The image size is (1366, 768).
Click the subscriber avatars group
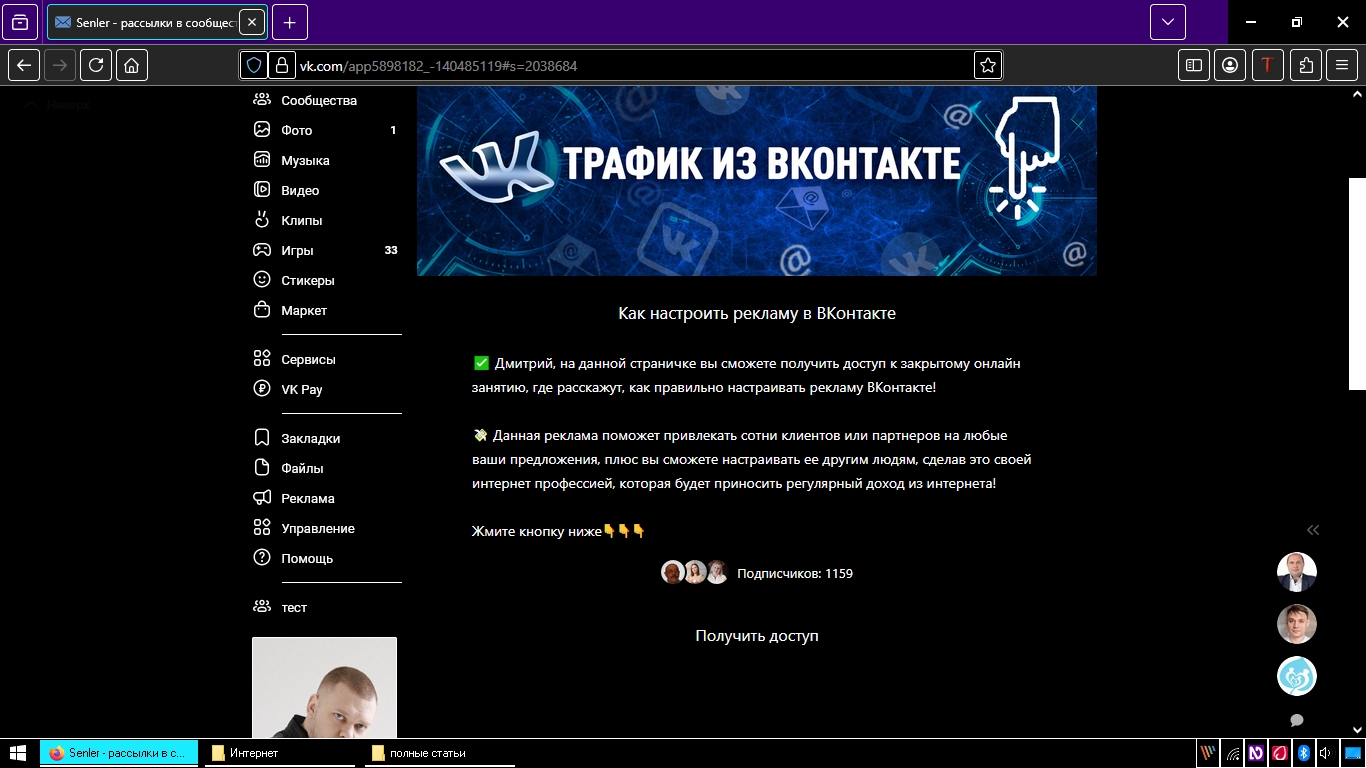coord(694,573)
